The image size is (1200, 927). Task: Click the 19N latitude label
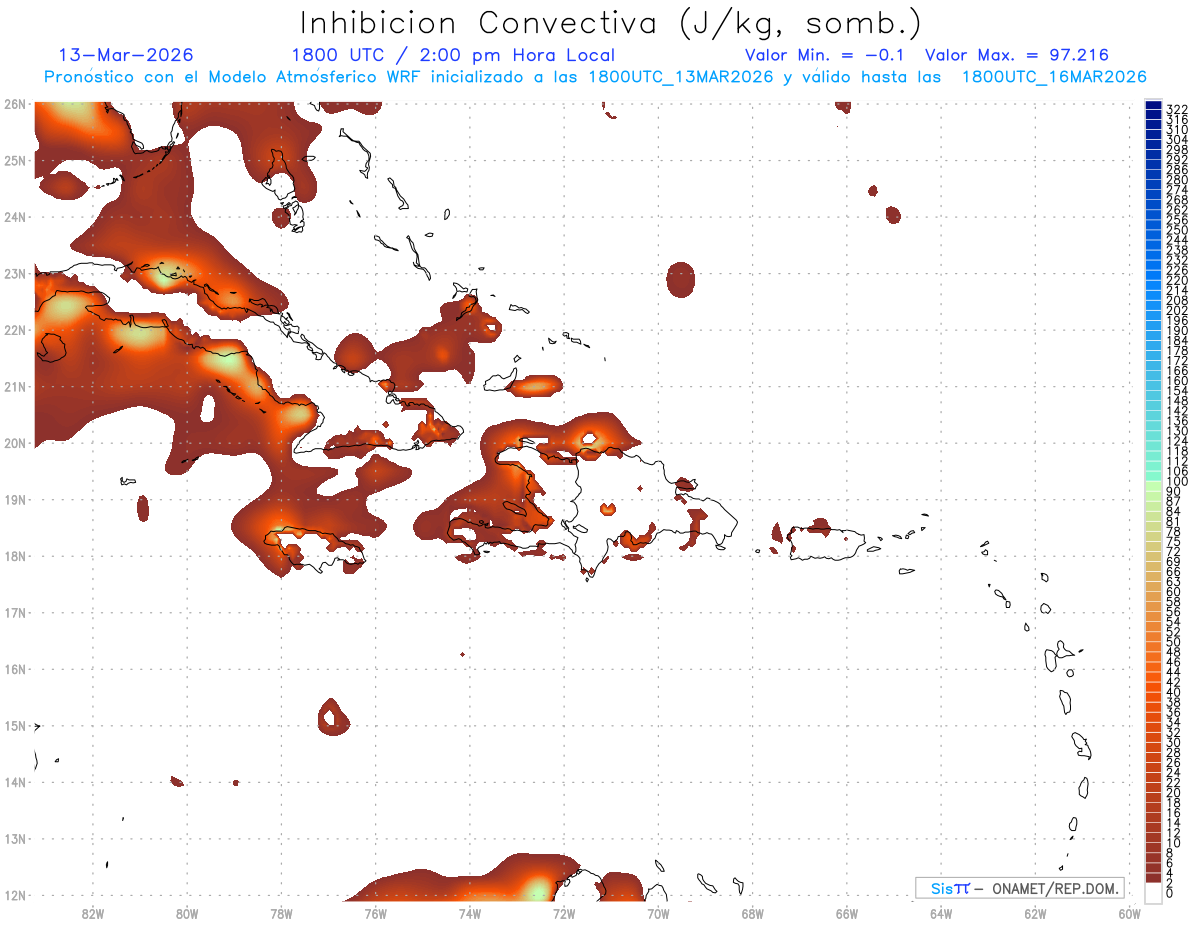(14, 499)
